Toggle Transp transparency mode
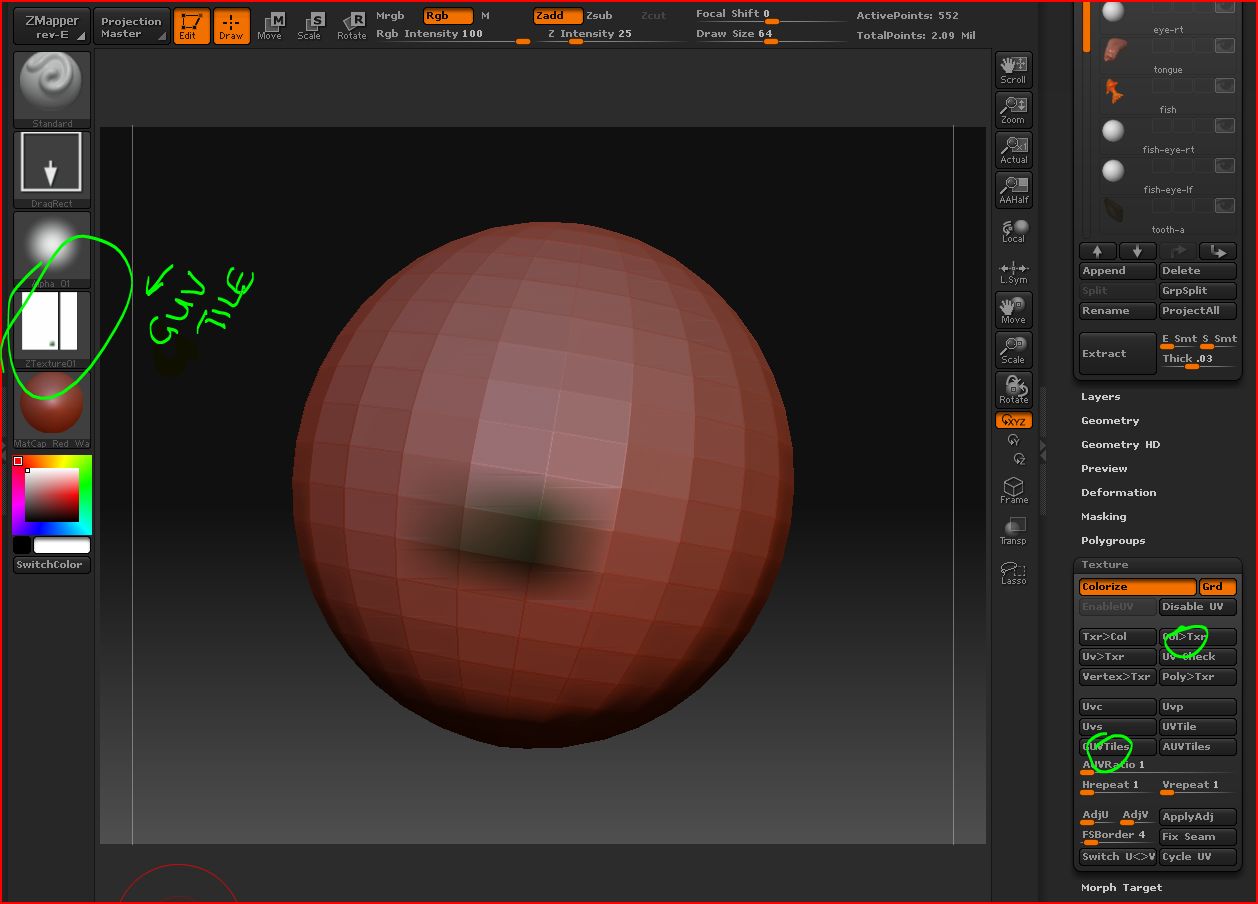 (x=1013, y=530)
